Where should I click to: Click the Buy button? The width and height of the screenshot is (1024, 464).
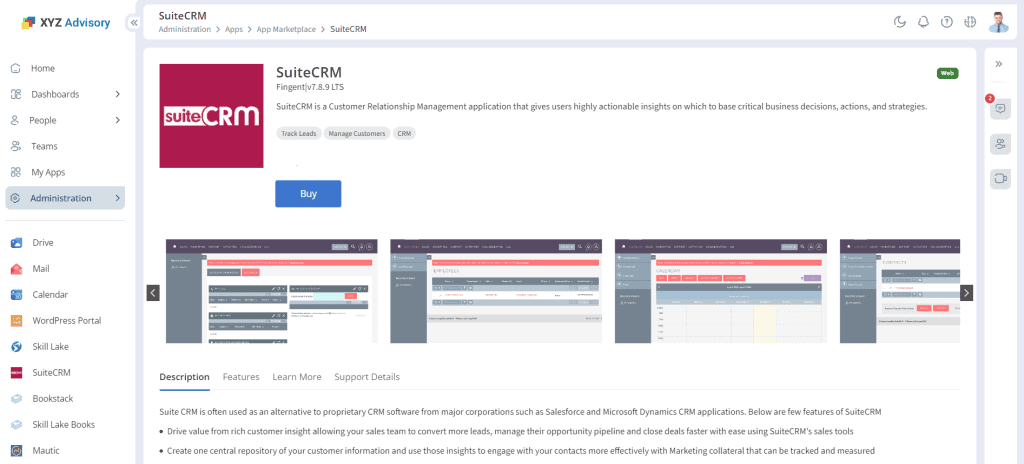coord(308,193)
